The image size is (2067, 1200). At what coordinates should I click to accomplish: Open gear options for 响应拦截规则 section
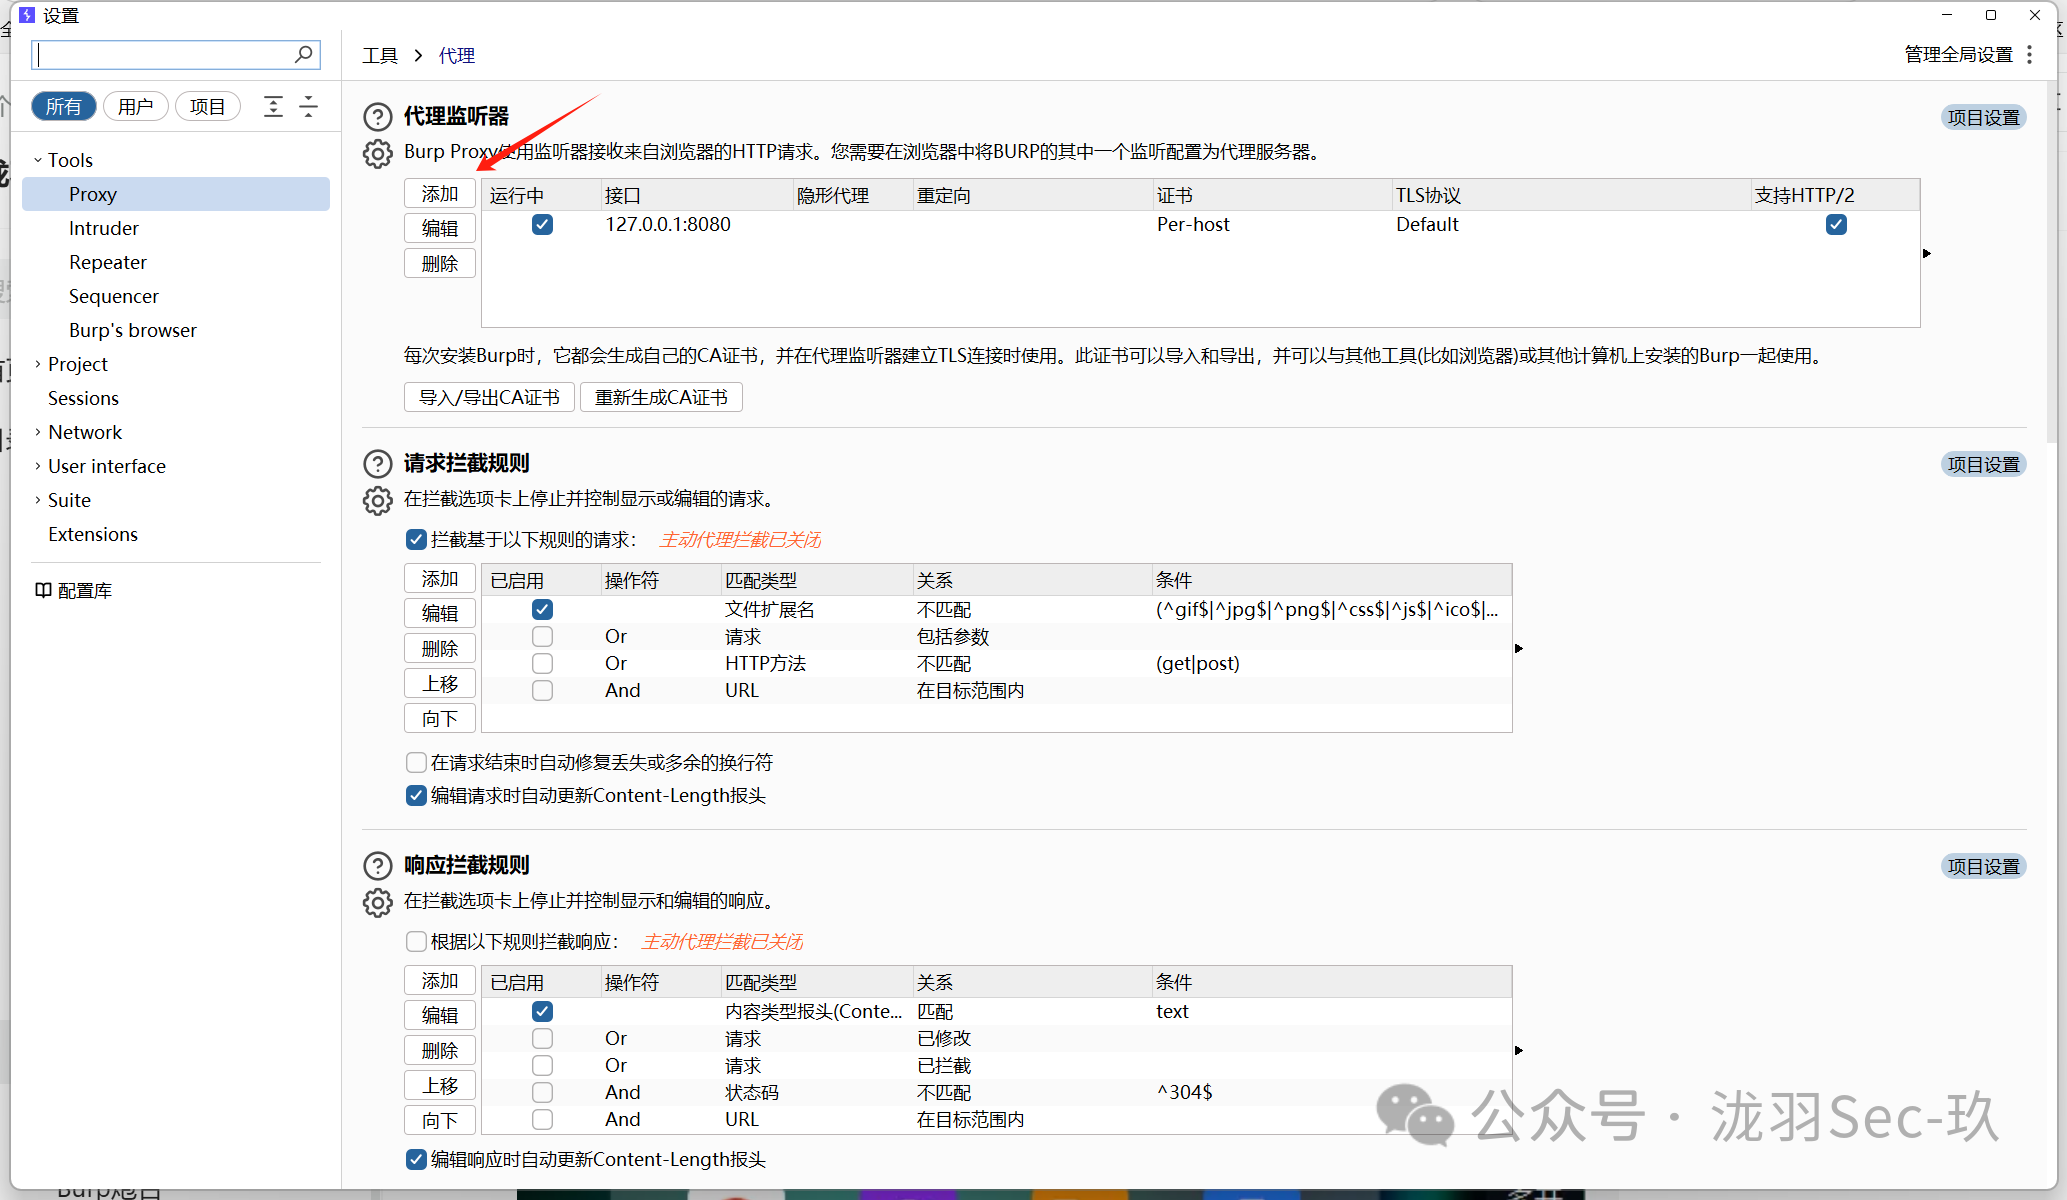[x=377, y=902]
